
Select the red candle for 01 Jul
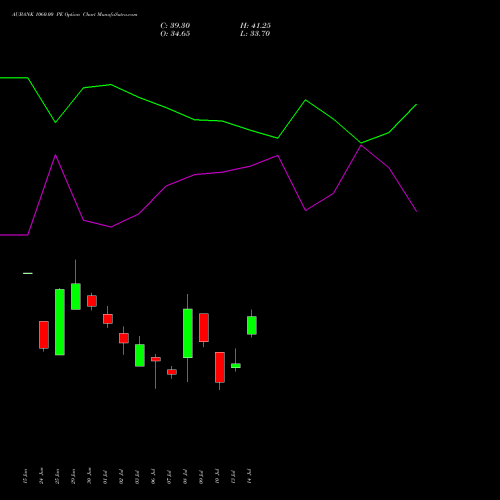click(x=108, y=319)
